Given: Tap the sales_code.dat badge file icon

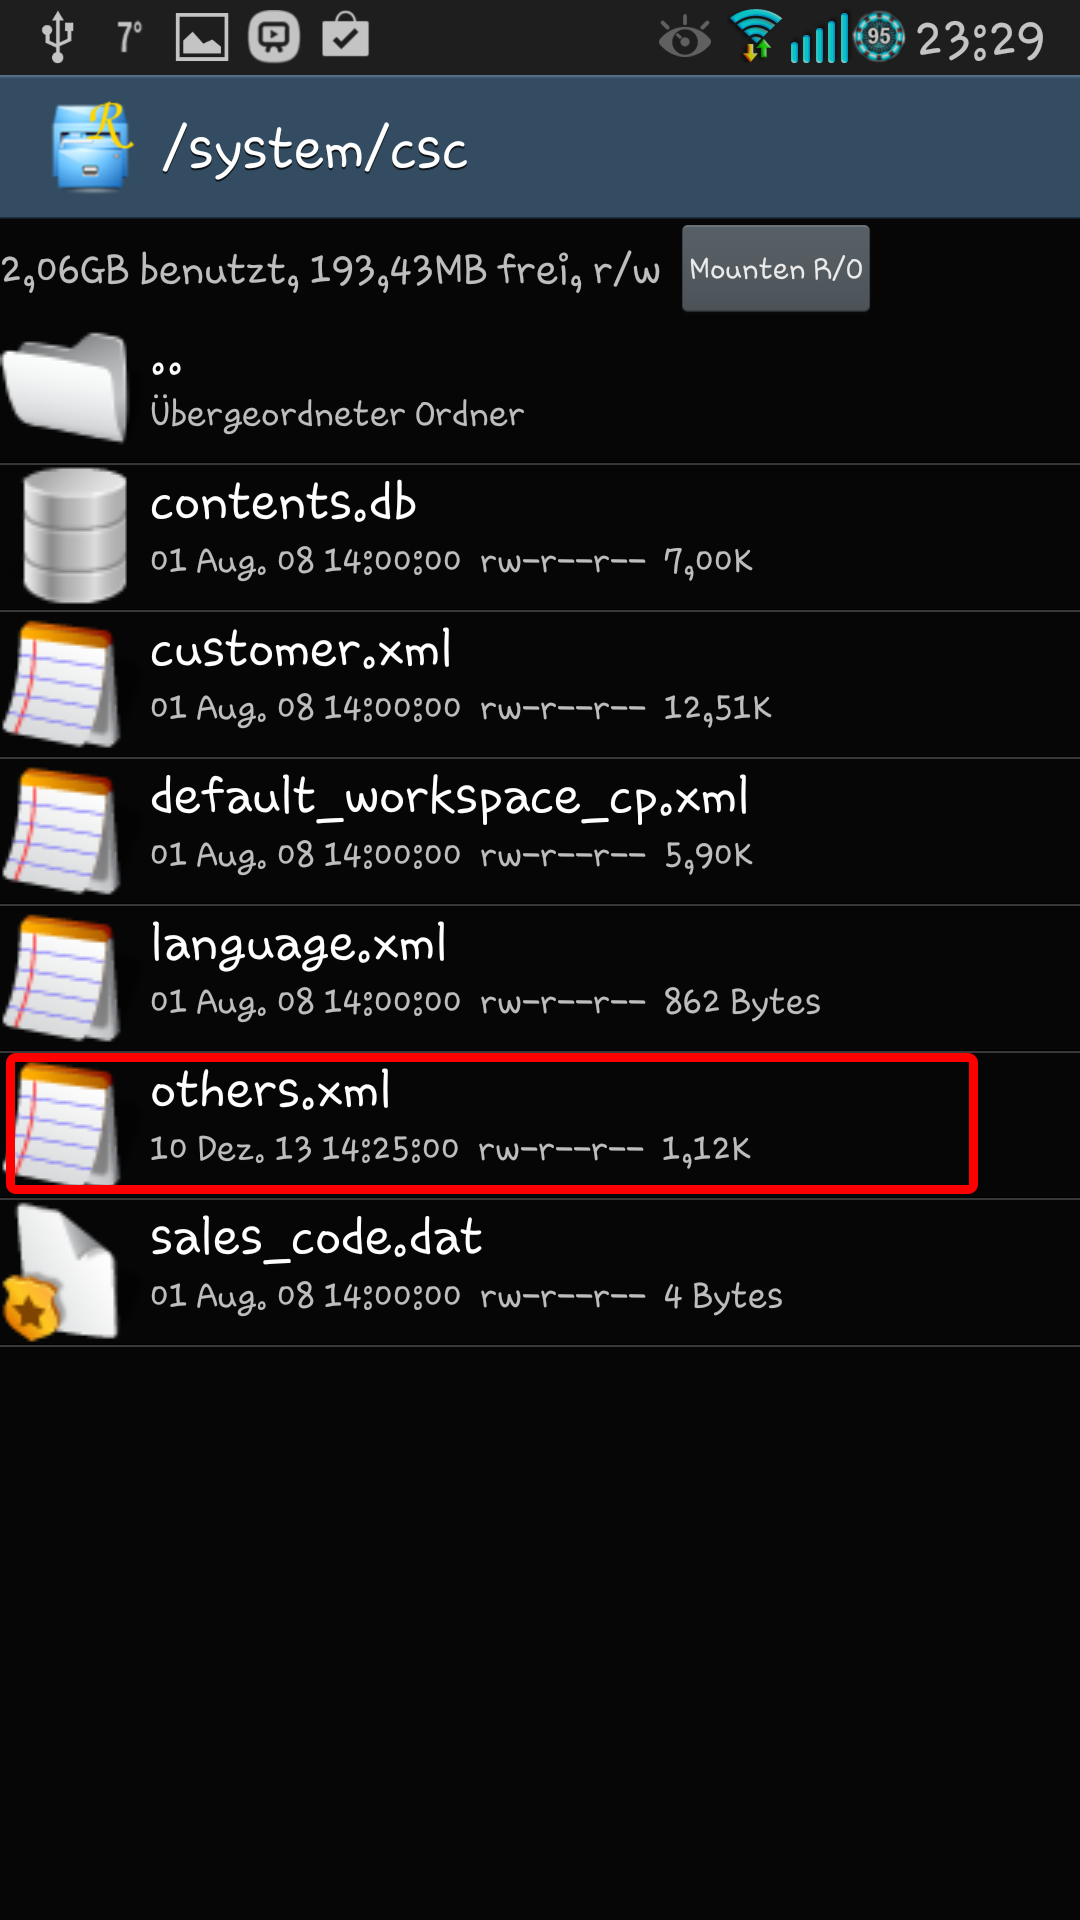Looking at the screenshot, I should [x=60, y=1272].
